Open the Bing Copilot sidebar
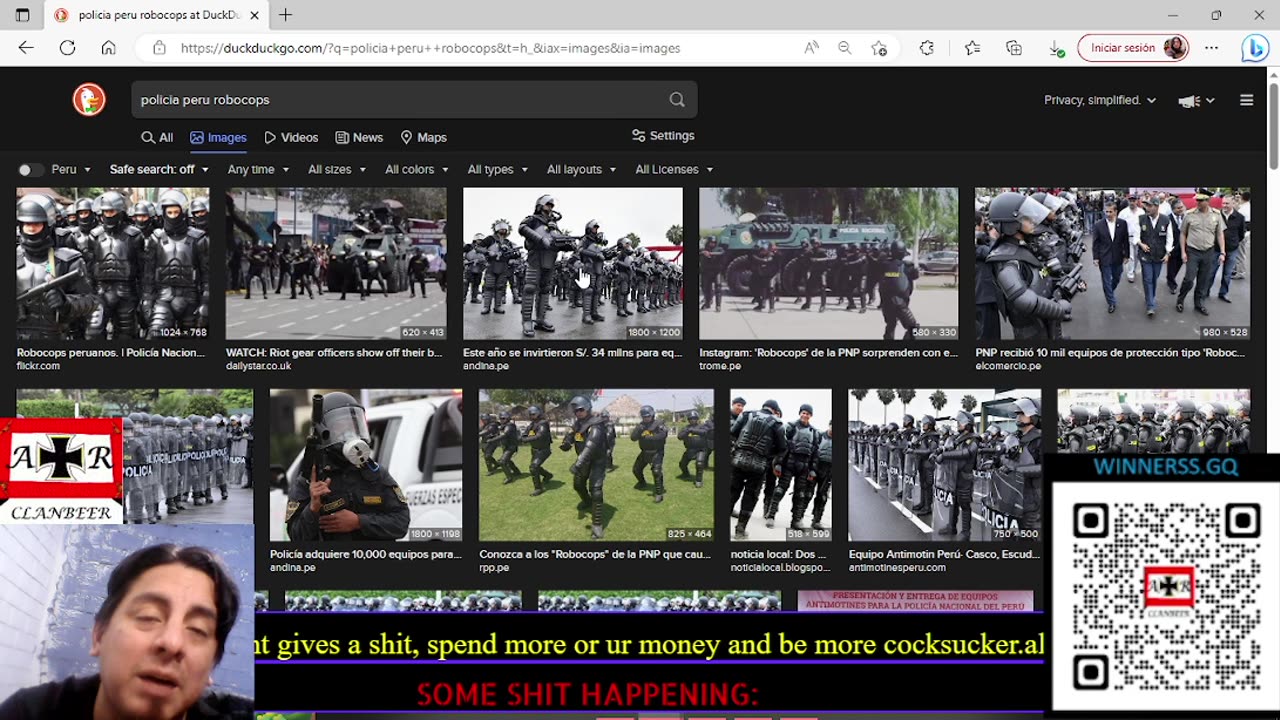Viewport: 1280px width, 720px height. click(1254, 48)
